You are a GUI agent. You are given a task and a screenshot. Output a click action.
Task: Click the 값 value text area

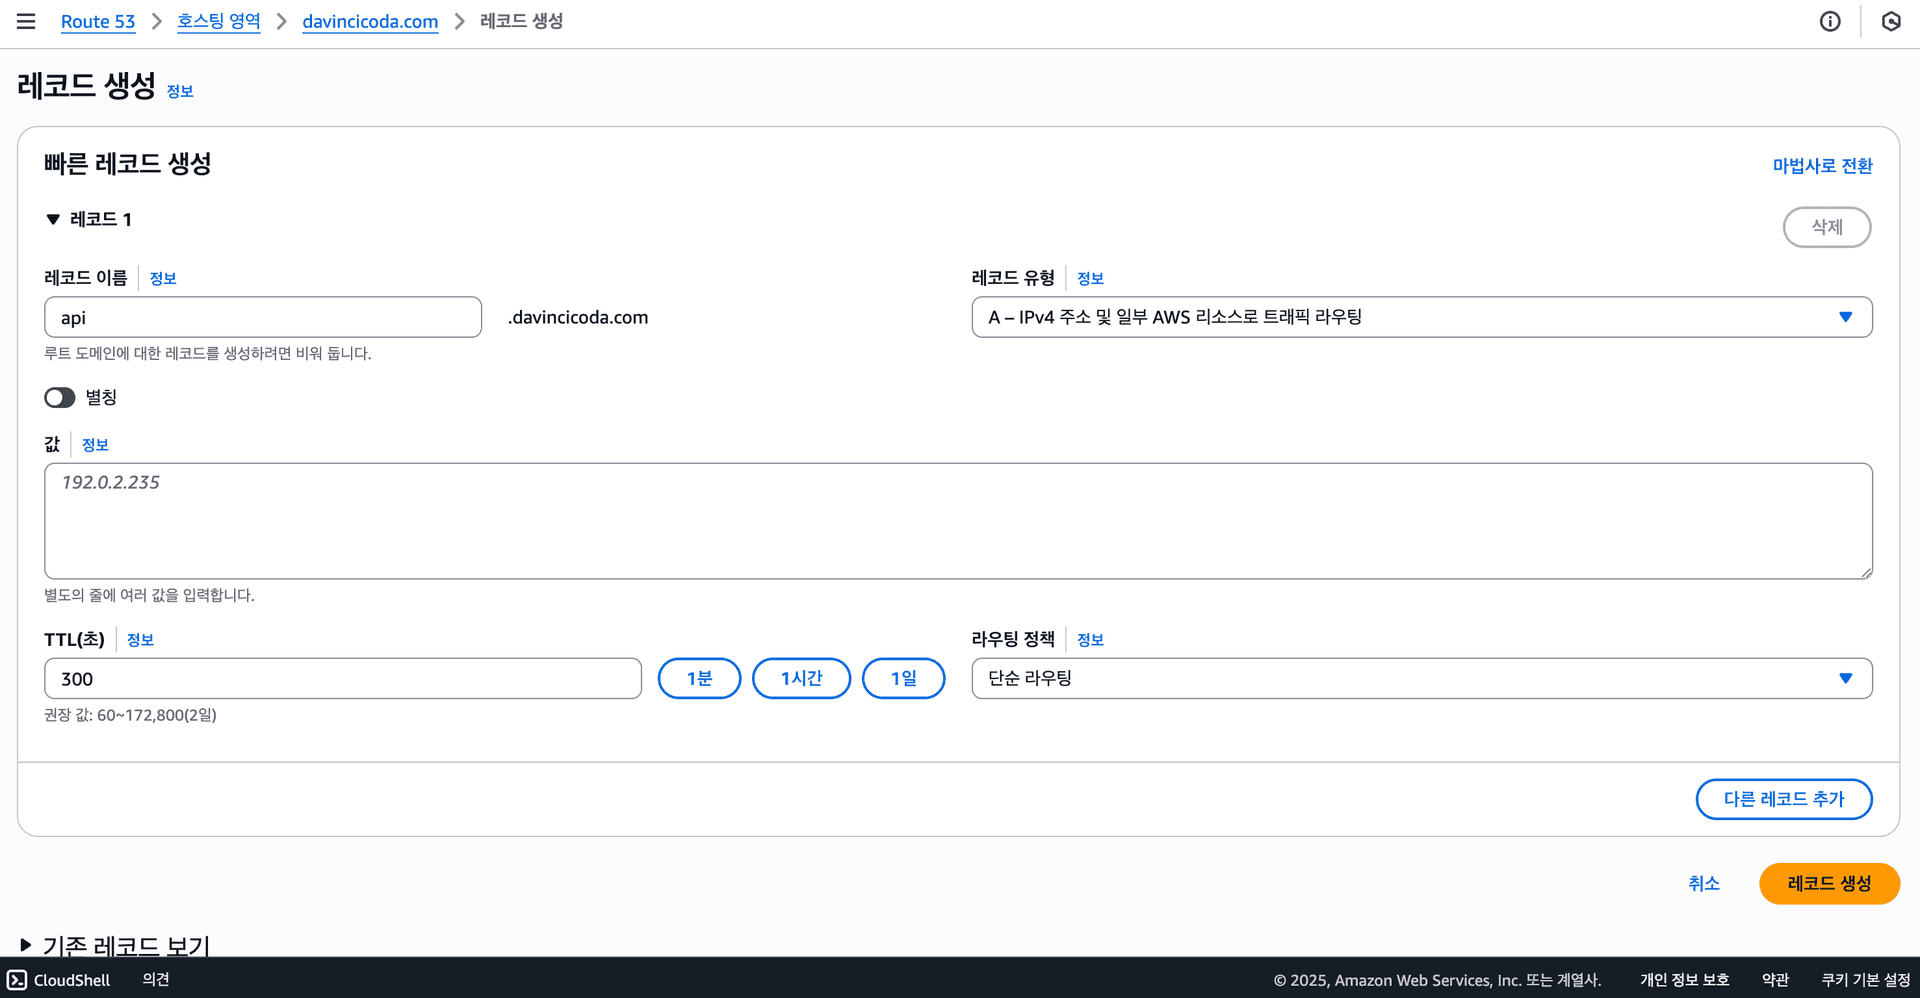(x=957, y=521)
